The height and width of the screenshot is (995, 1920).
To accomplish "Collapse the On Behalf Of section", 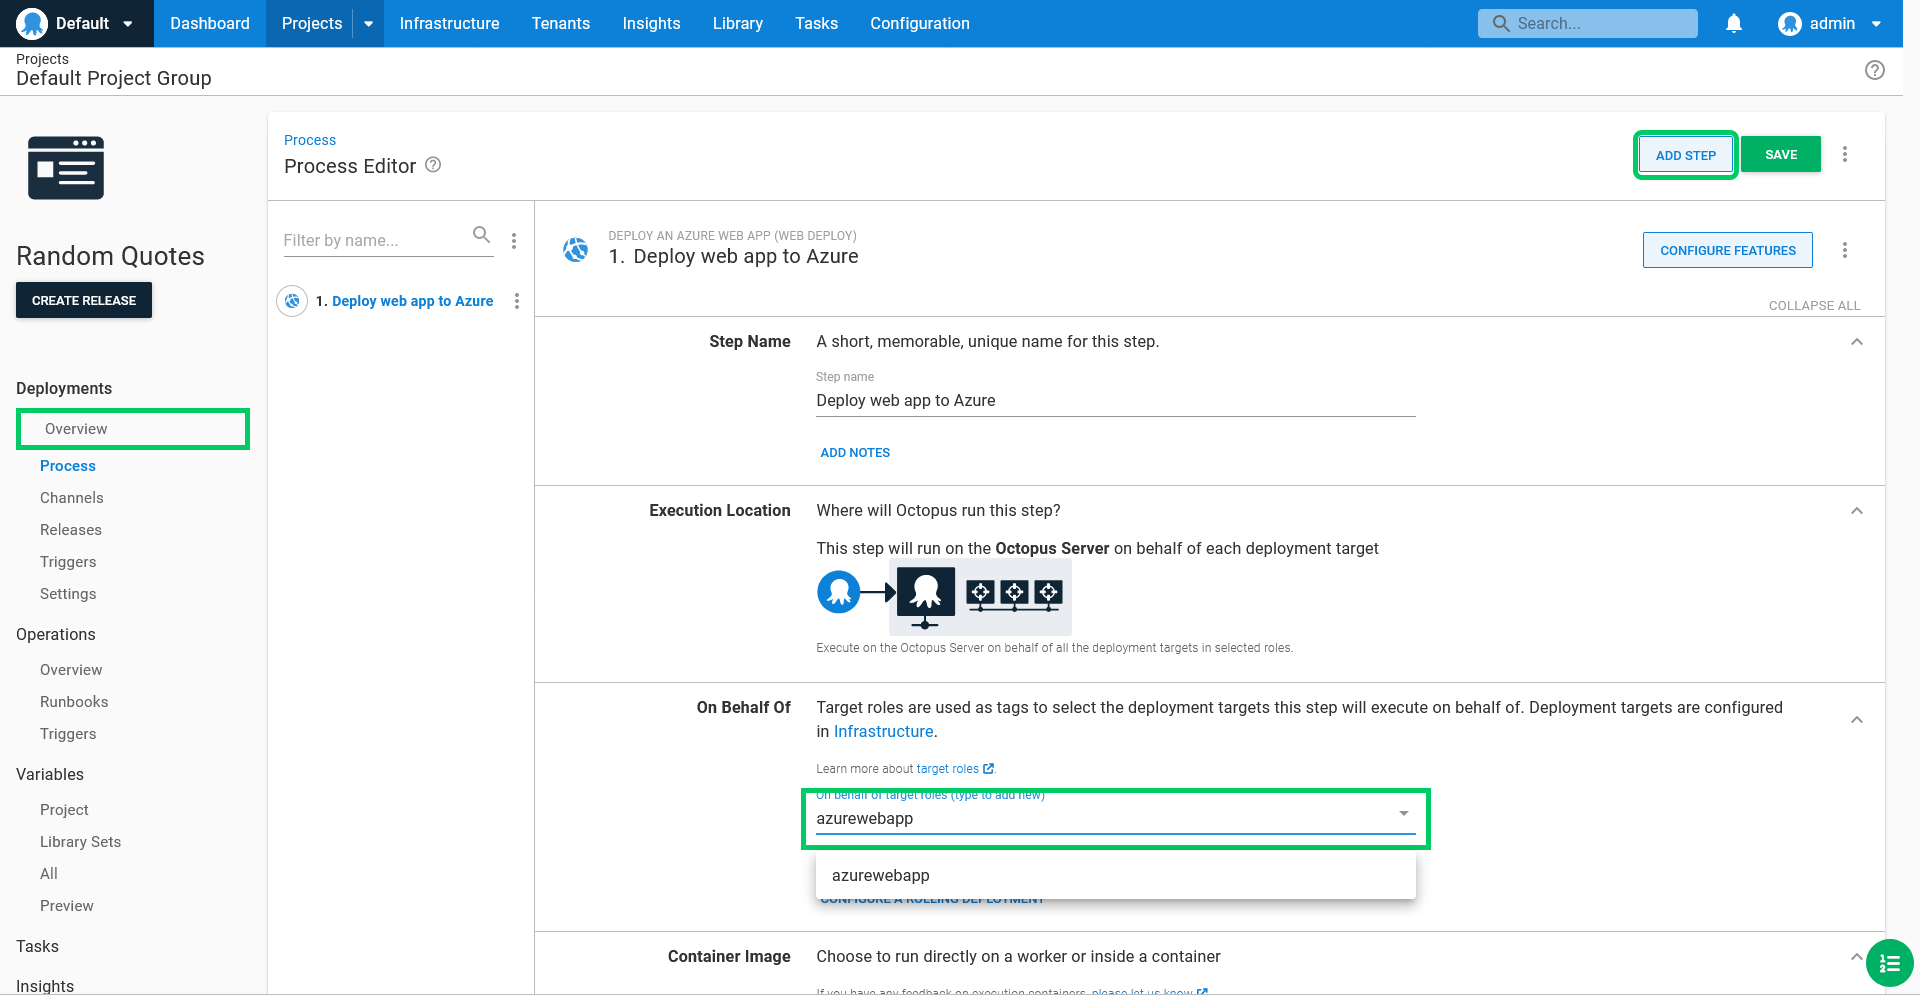I will pyautogui.click(x=1857, y=720).
